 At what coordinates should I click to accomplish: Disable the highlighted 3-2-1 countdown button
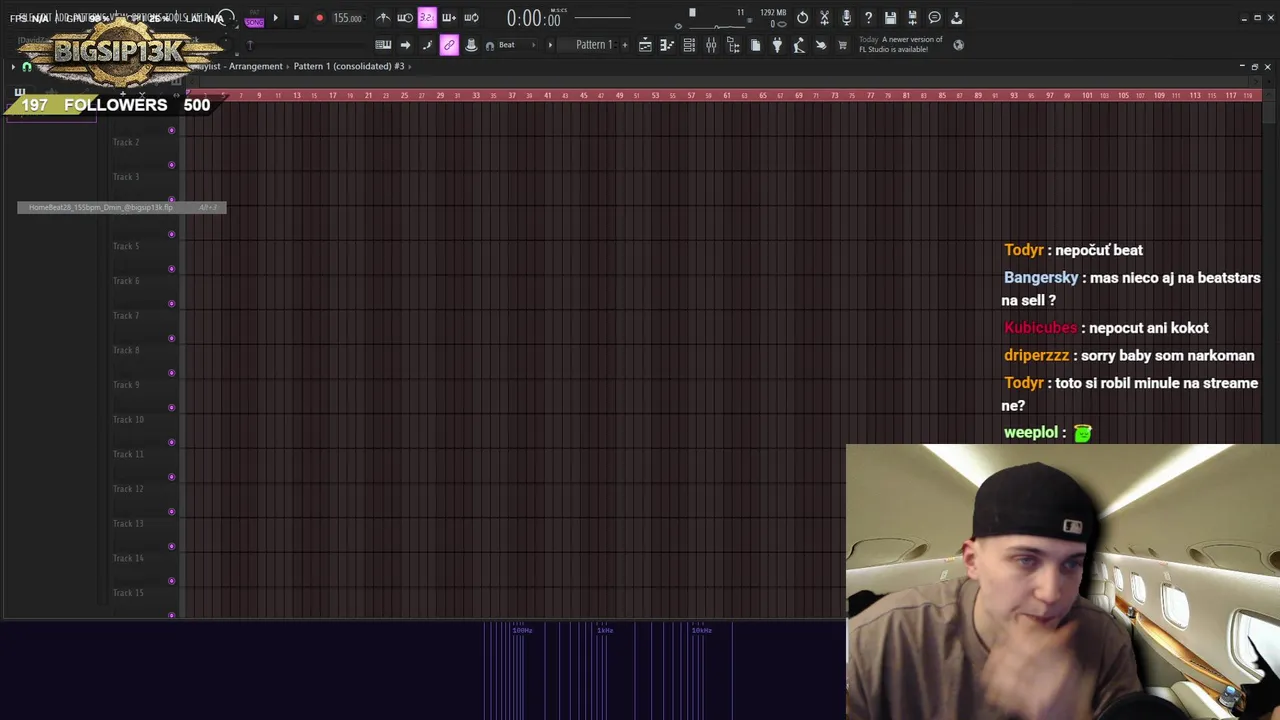click(427, 18)
